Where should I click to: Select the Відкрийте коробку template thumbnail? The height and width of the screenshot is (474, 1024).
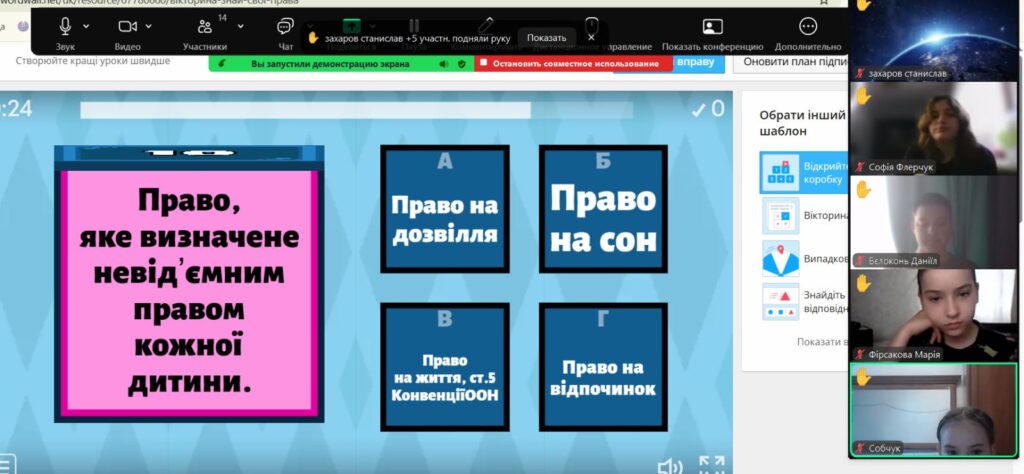780,172
